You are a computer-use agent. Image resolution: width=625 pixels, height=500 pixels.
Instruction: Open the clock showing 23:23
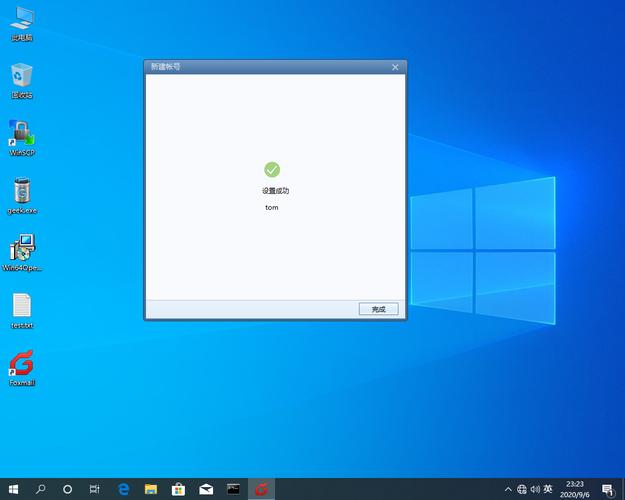[x=576, y=489]
